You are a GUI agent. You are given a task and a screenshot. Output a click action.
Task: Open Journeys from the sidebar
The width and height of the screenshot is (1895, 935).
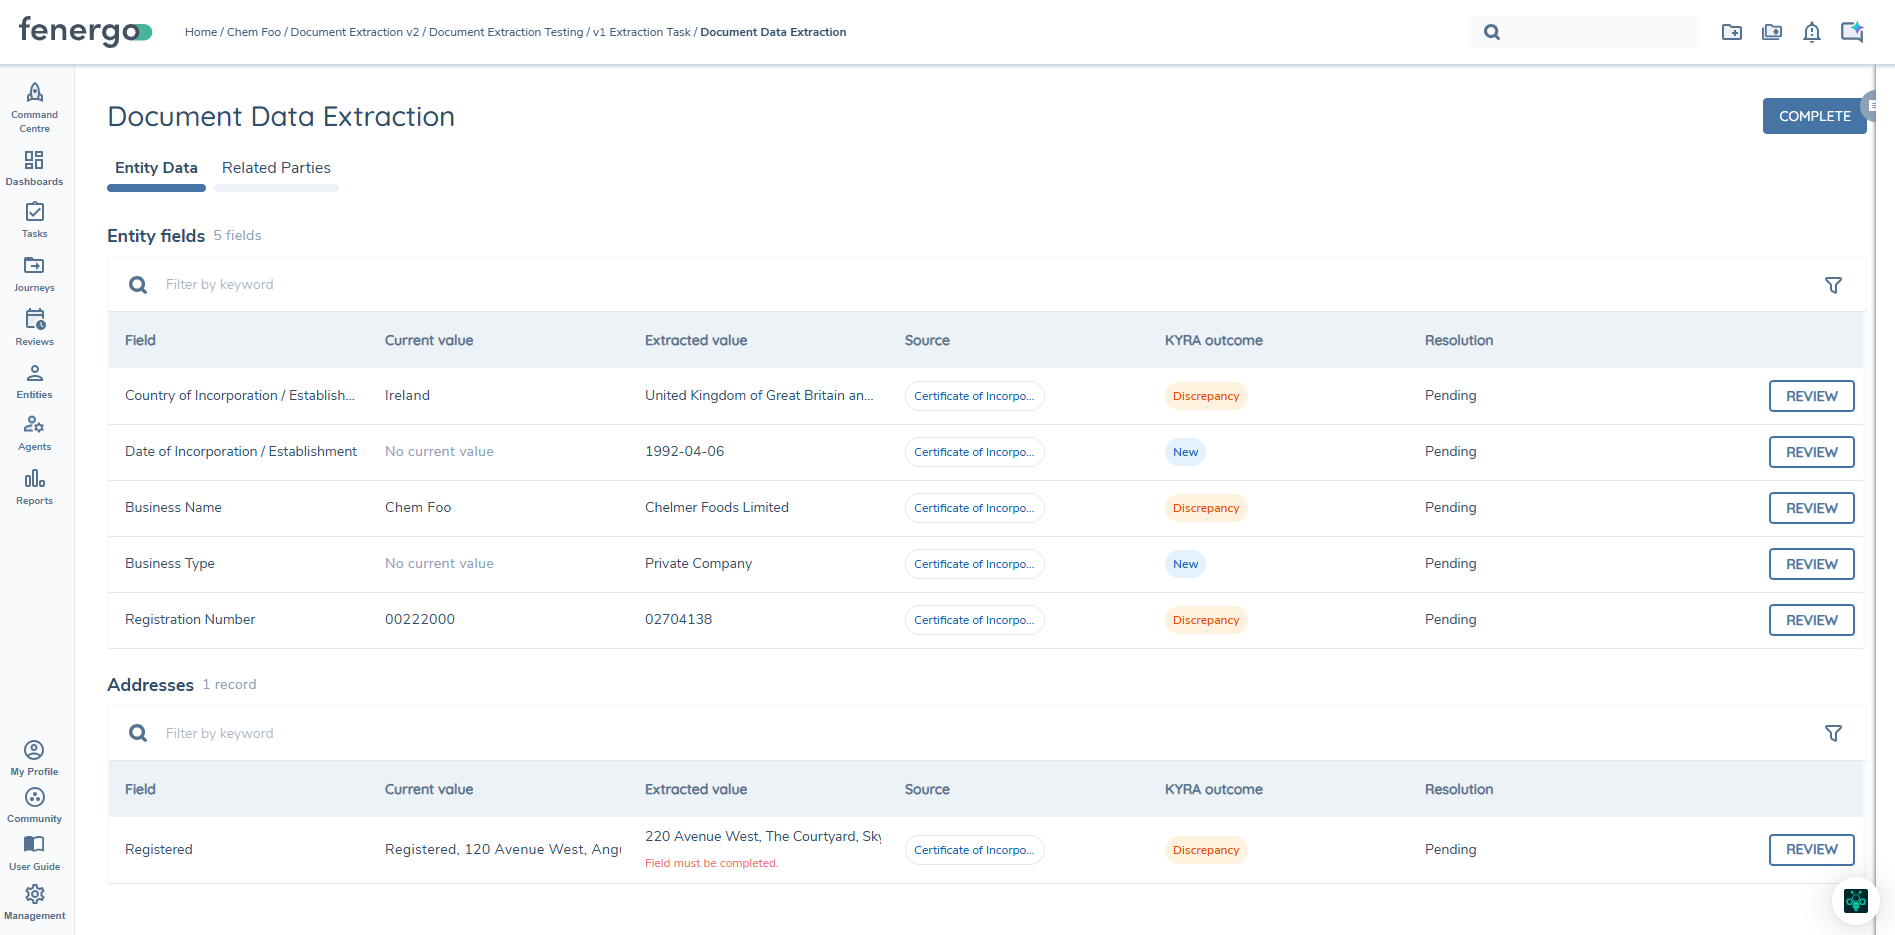click(x=35, y=273)
